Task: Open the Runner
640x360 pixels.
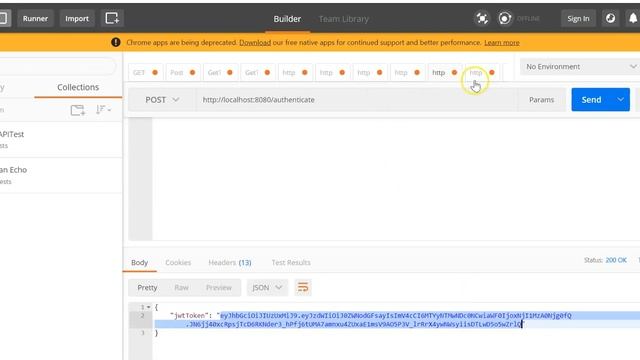Action: point(35,18)
